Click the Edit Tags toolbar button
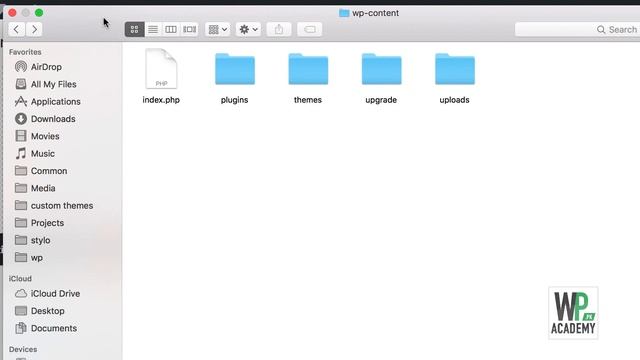Image resolution: width=640 pixels, height=360 pixels. tap(310, 29)
